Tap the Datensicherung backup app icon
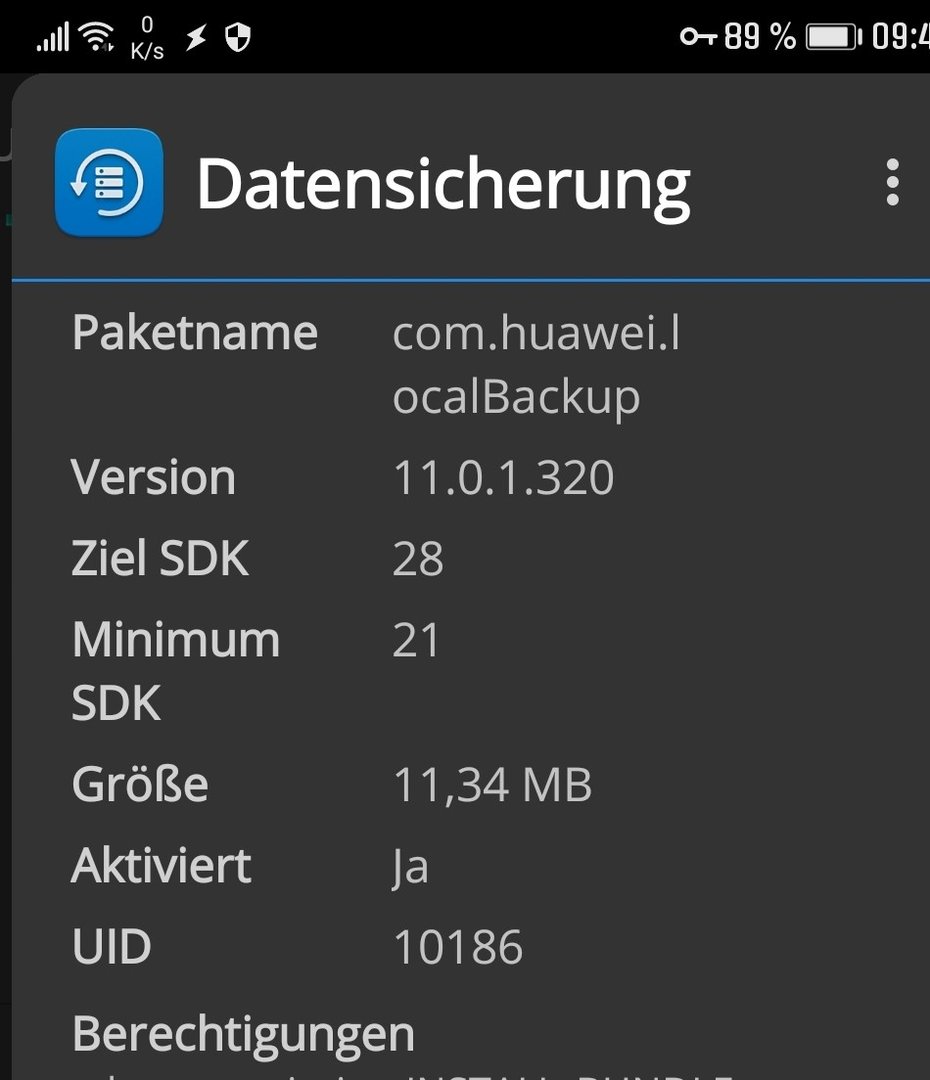930x1080 pixels. pyautogui.click(x=109, y=183)
